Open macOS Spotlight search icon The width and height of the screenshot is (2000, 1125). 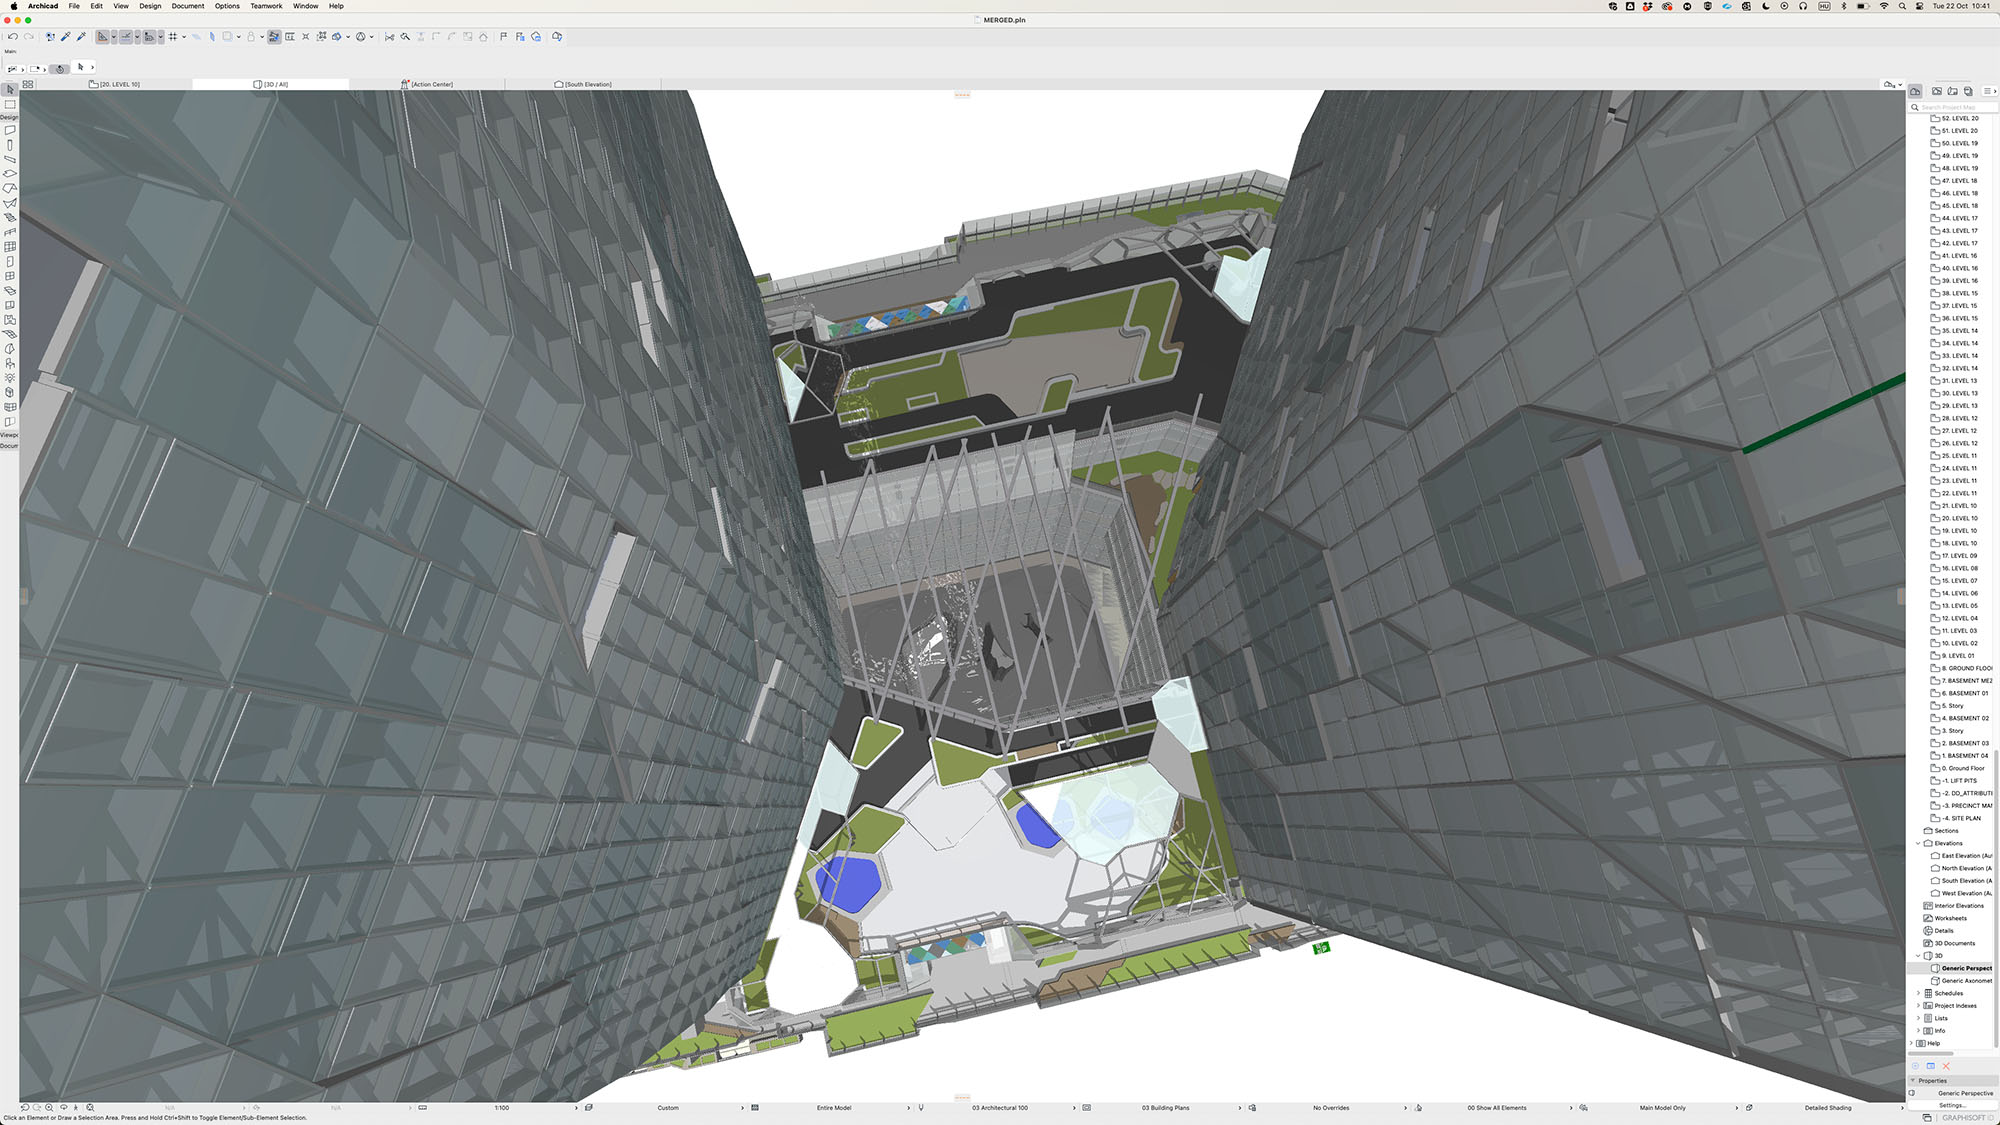[x=1902, y=6]
